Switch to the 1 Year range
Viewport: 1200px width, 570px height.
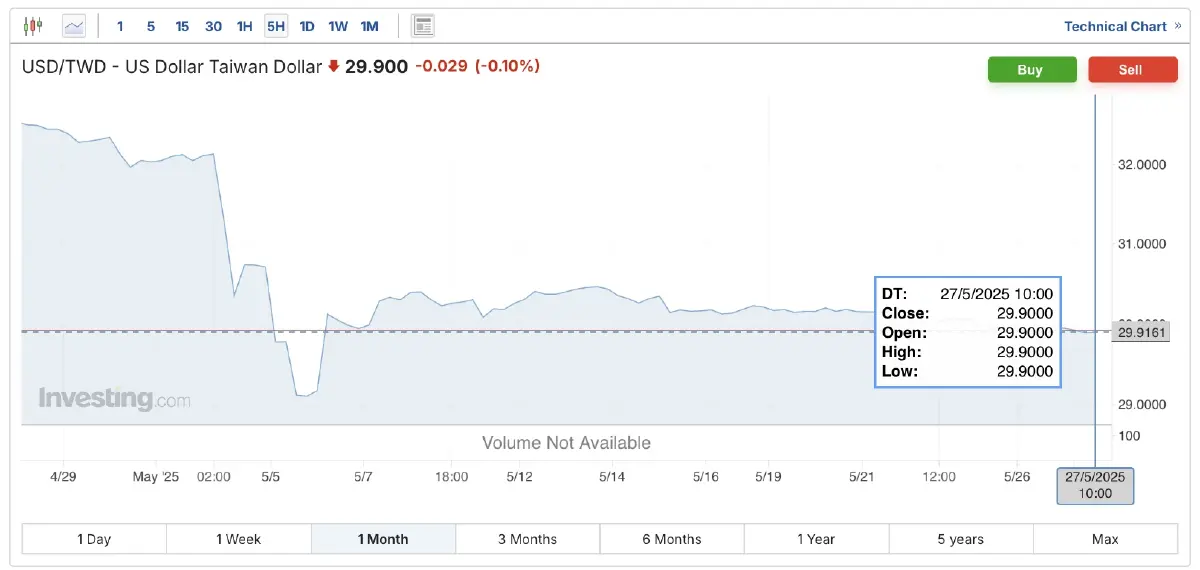[x=816, y=539]
